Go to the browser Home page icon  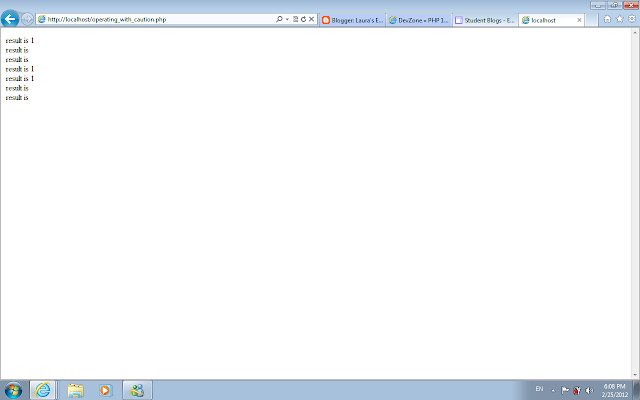[607, 19]
